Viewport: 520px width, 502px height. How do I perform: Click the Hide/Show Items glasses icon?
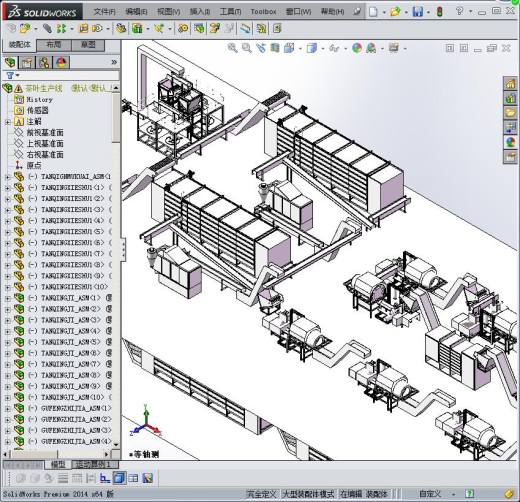click(x=334, y=48)
